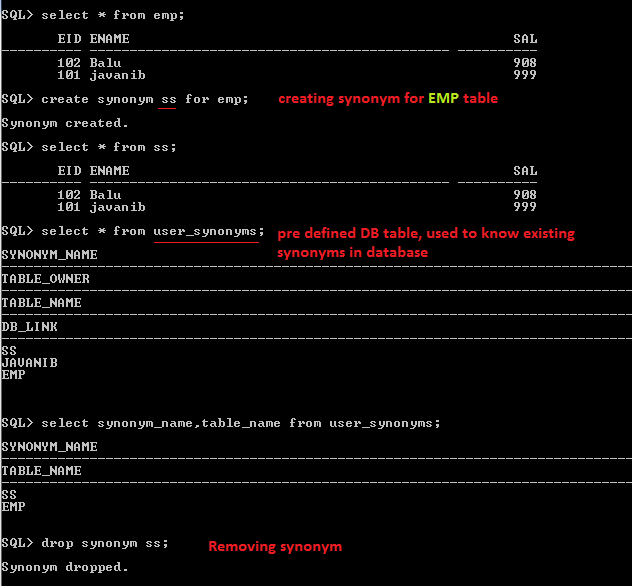
Task: Select EID 101 in the ss query result
Action: pos(69,207)
